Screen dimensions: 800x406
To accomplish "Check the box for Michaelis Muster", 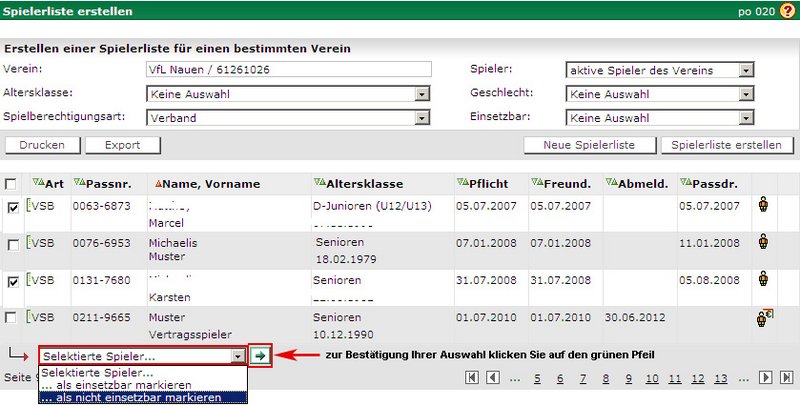I will pyautogui.click(x=12, y=244).
